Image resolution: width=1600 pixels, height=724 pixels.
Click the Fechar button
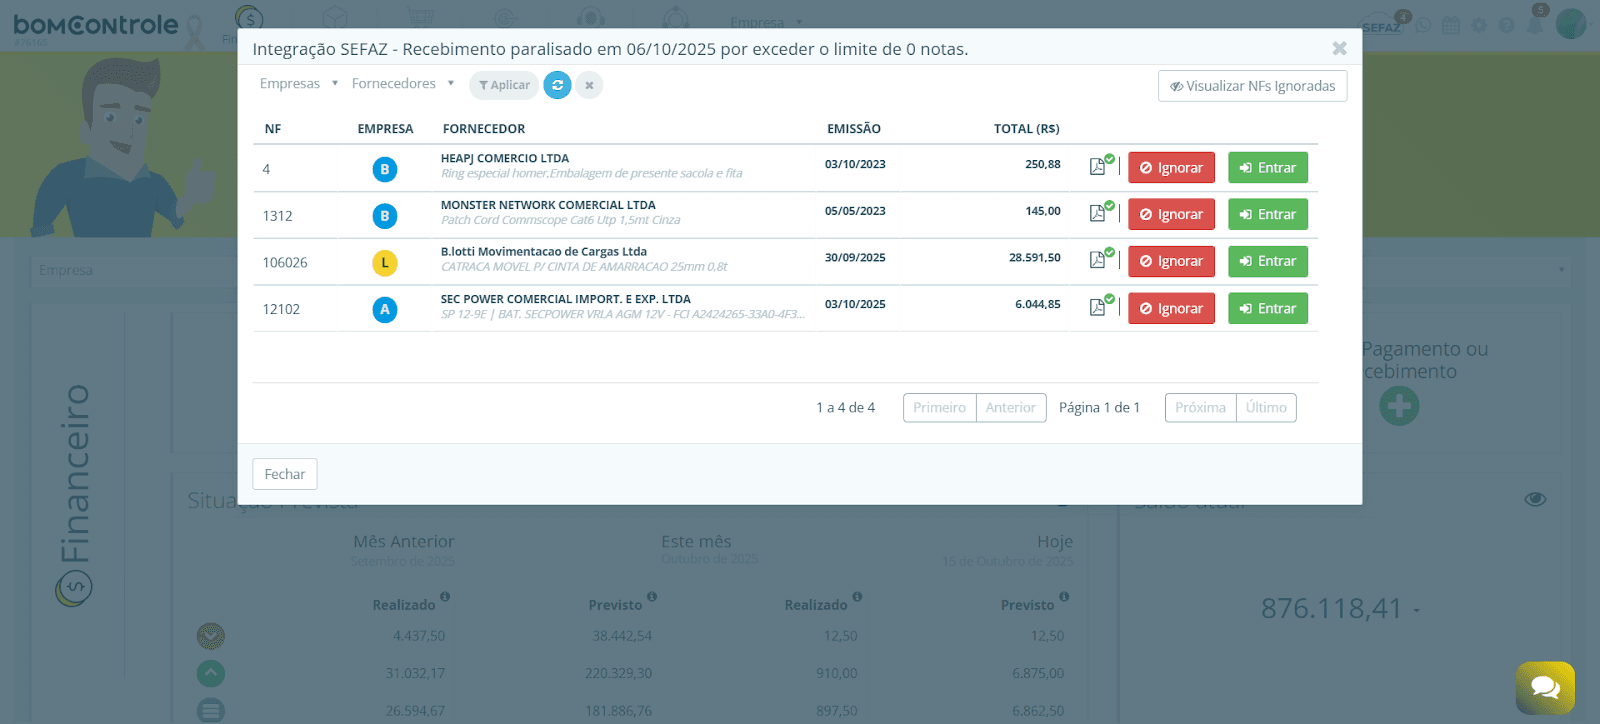[x=285, y=474]
